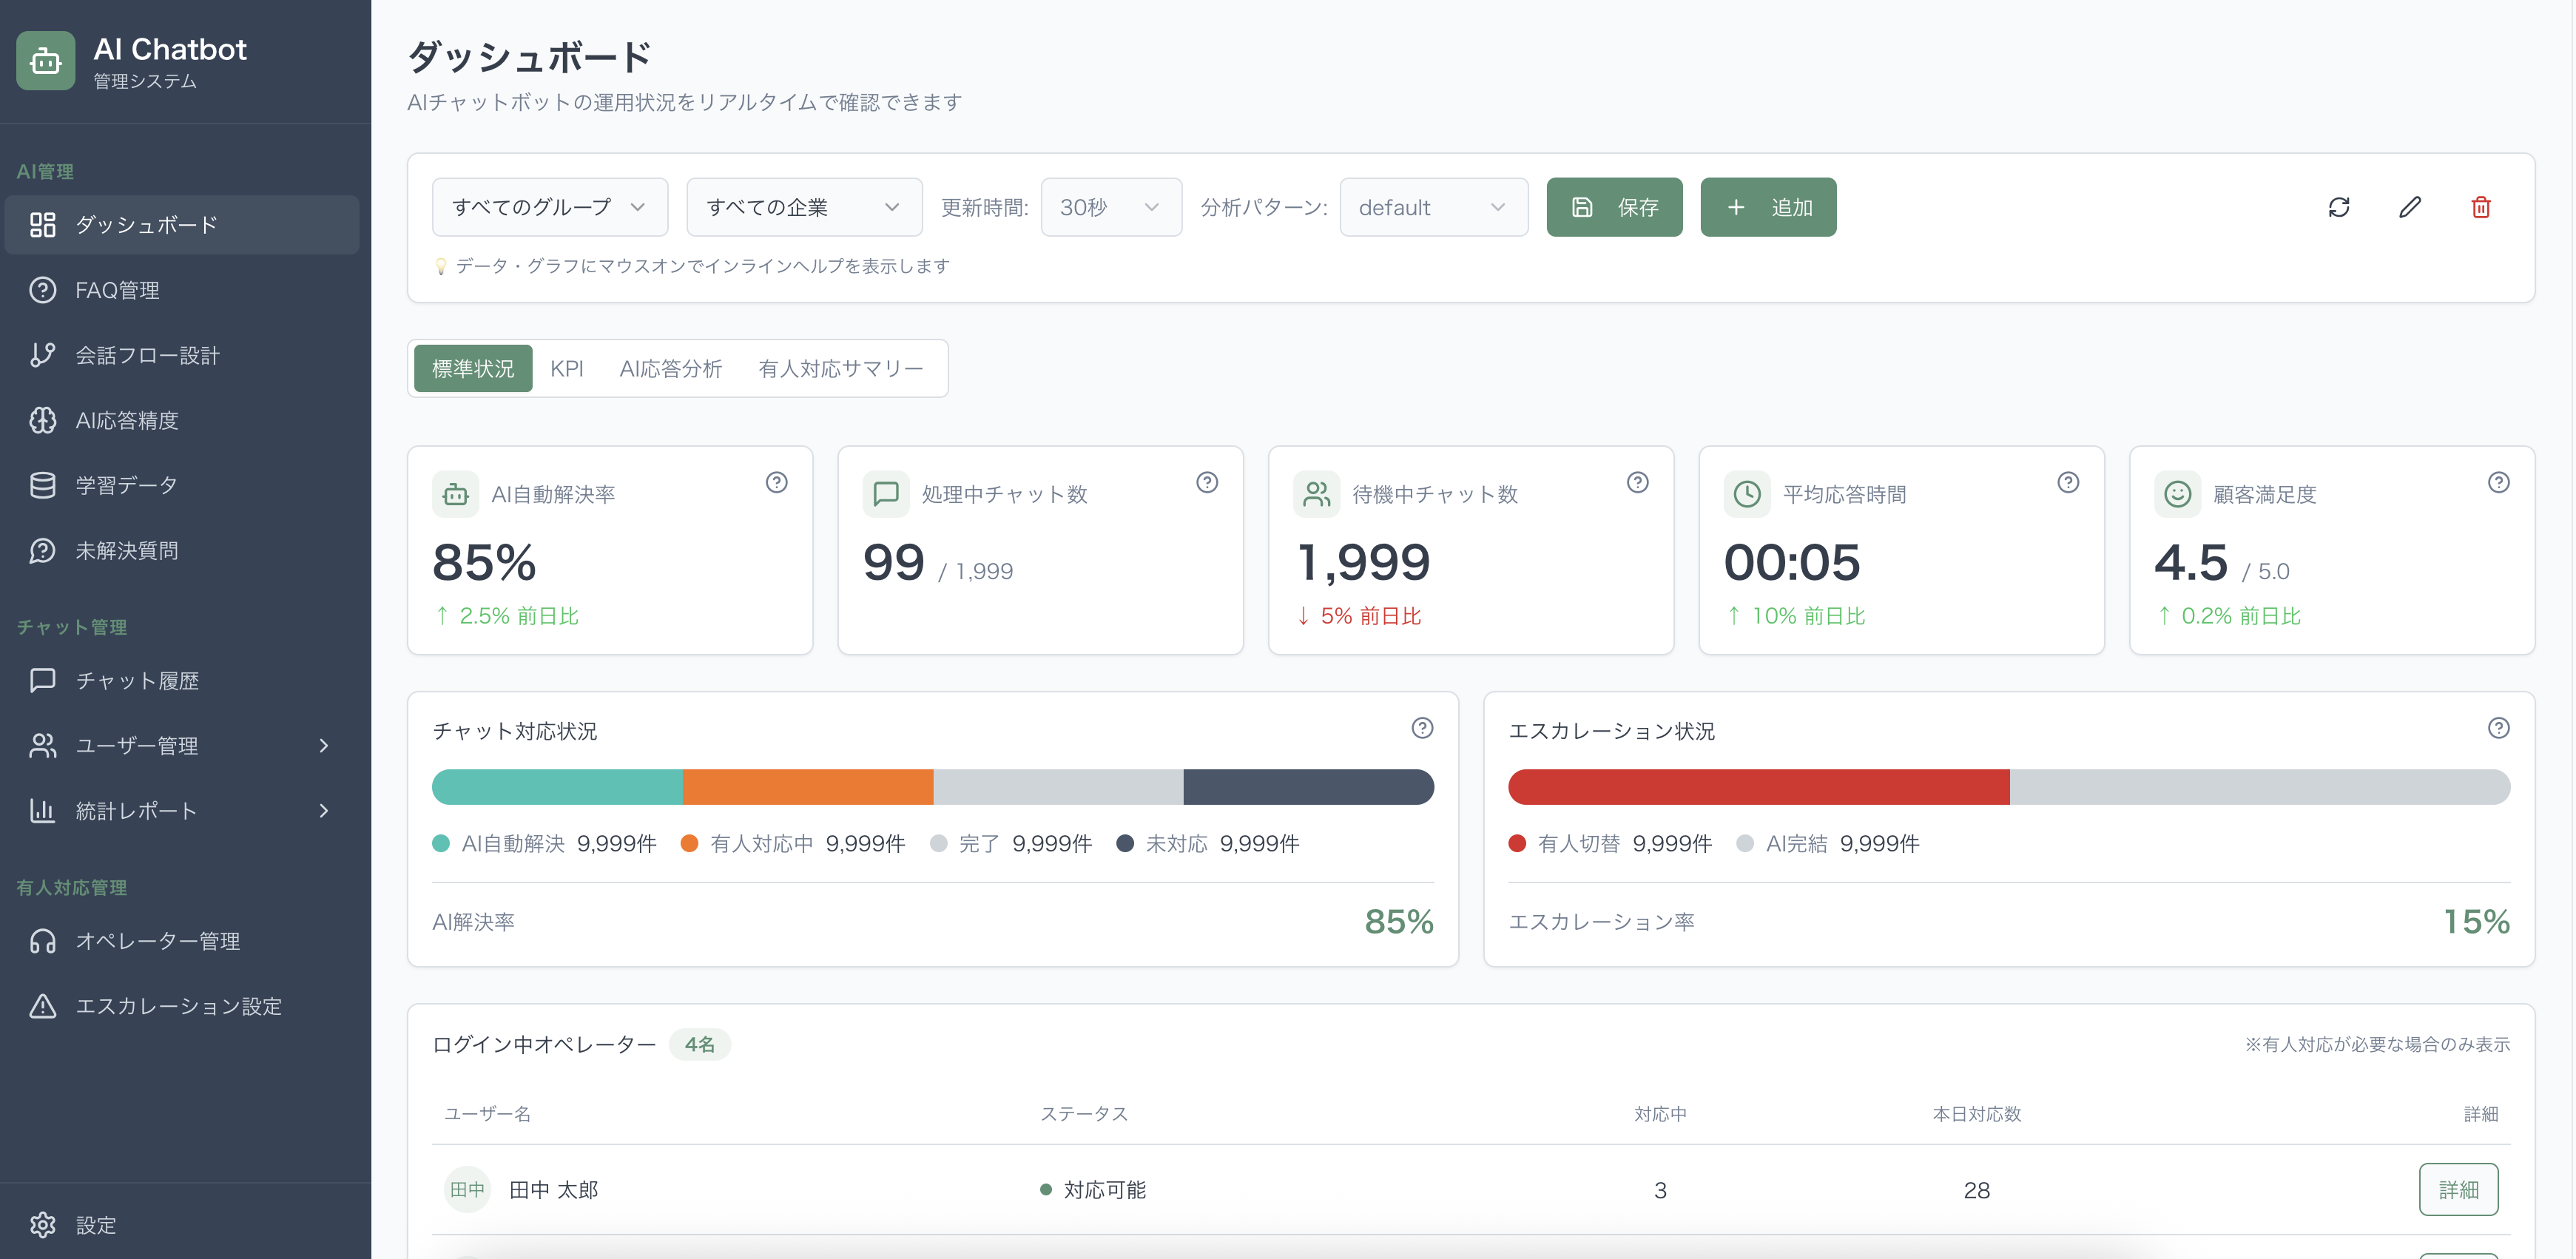The width and height of the screenshot is (2576, 1259).
Task: Click the ユーザー管理 people icon
Action: (42, 746)
